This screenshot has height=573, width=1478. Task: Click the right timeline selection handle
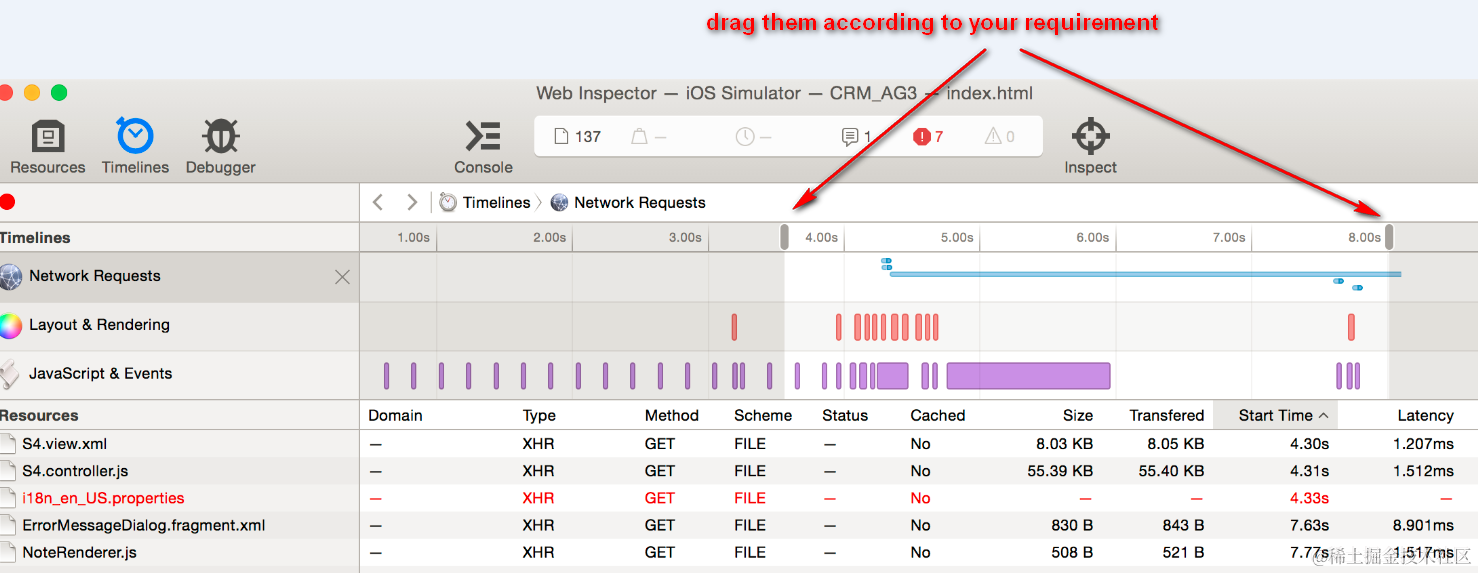(1389, 237)
